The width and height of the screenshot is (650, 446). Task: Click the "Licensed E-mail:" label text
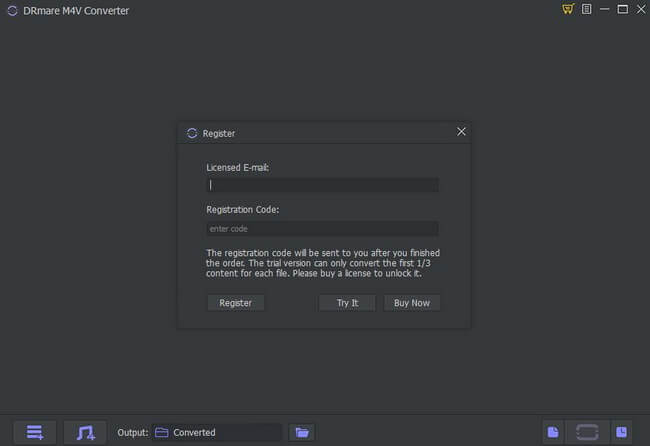238,167
